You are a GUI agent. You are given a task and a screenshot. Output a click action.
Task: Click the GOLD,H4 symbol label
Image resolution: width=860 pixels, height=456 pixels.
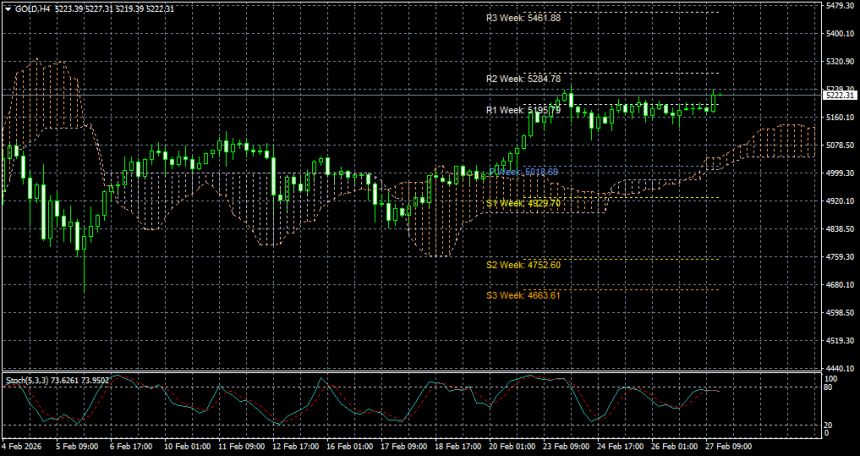[30, 8]
